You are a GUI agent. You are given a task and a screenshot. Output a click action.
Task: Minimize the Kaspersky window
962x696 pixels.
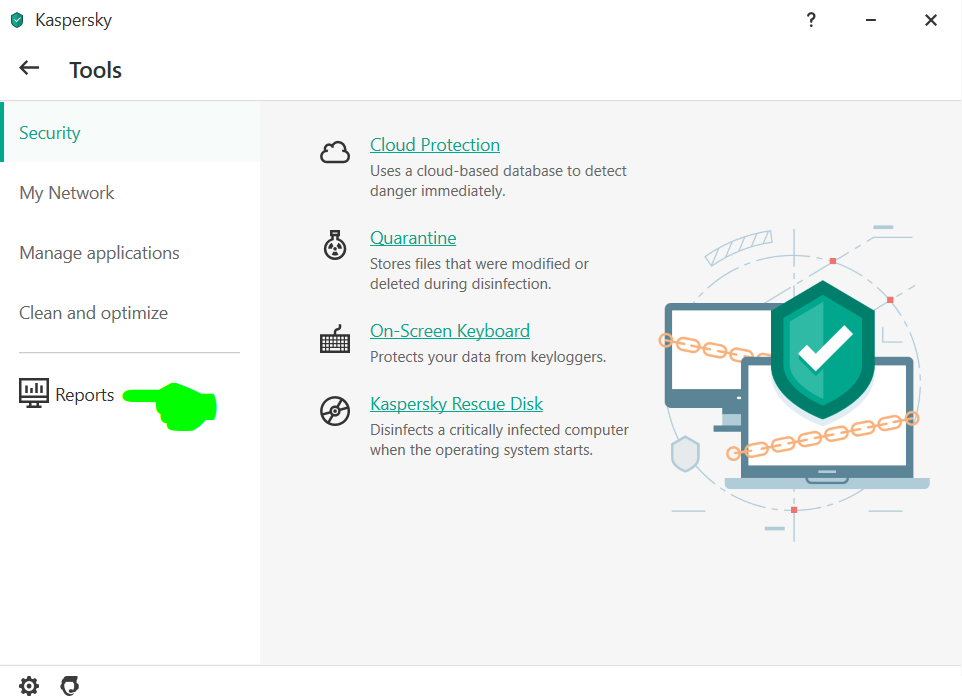pyautogui.click(x=871, y=20)
